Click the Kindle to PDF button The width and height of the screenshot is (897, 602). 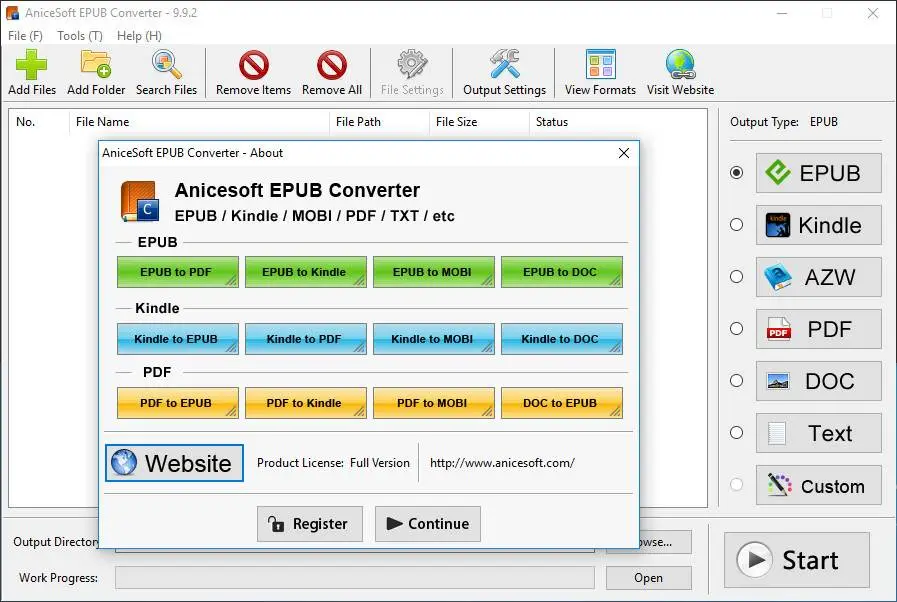306,339
